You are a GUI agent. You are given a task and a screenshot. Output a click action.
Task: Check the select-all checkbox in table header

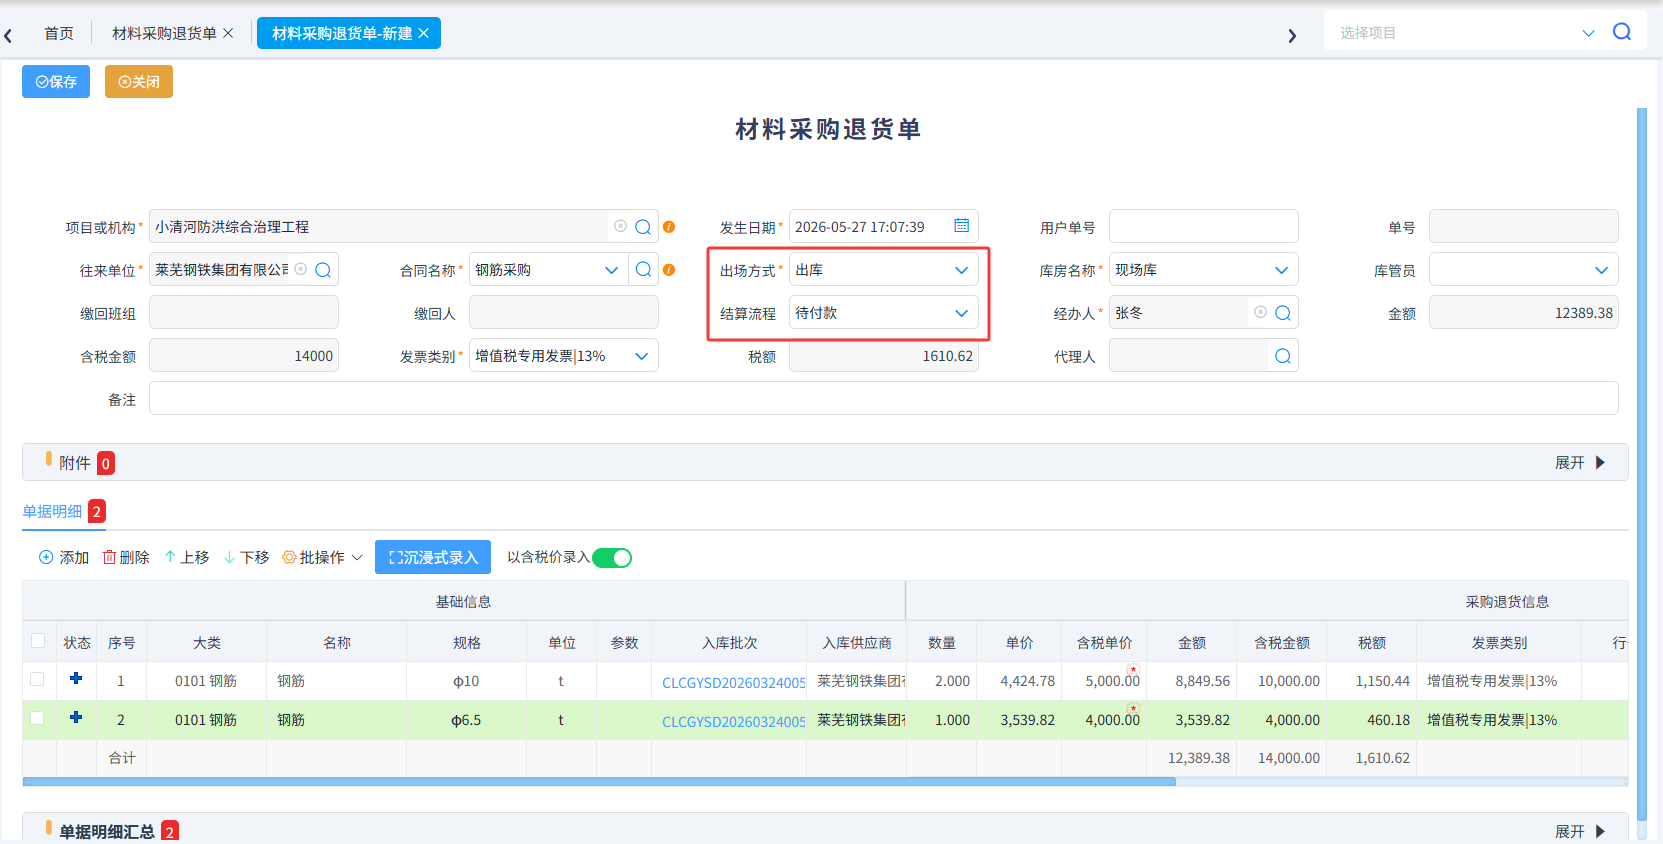click(x=38, y=641)
